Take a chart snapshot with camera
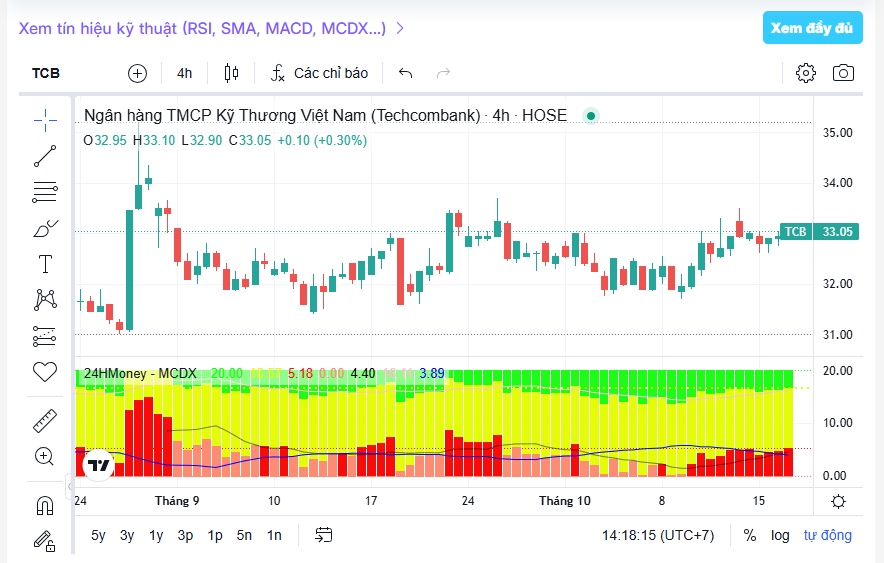Screen dimensions: 884x563 click(x=843, y=73)
